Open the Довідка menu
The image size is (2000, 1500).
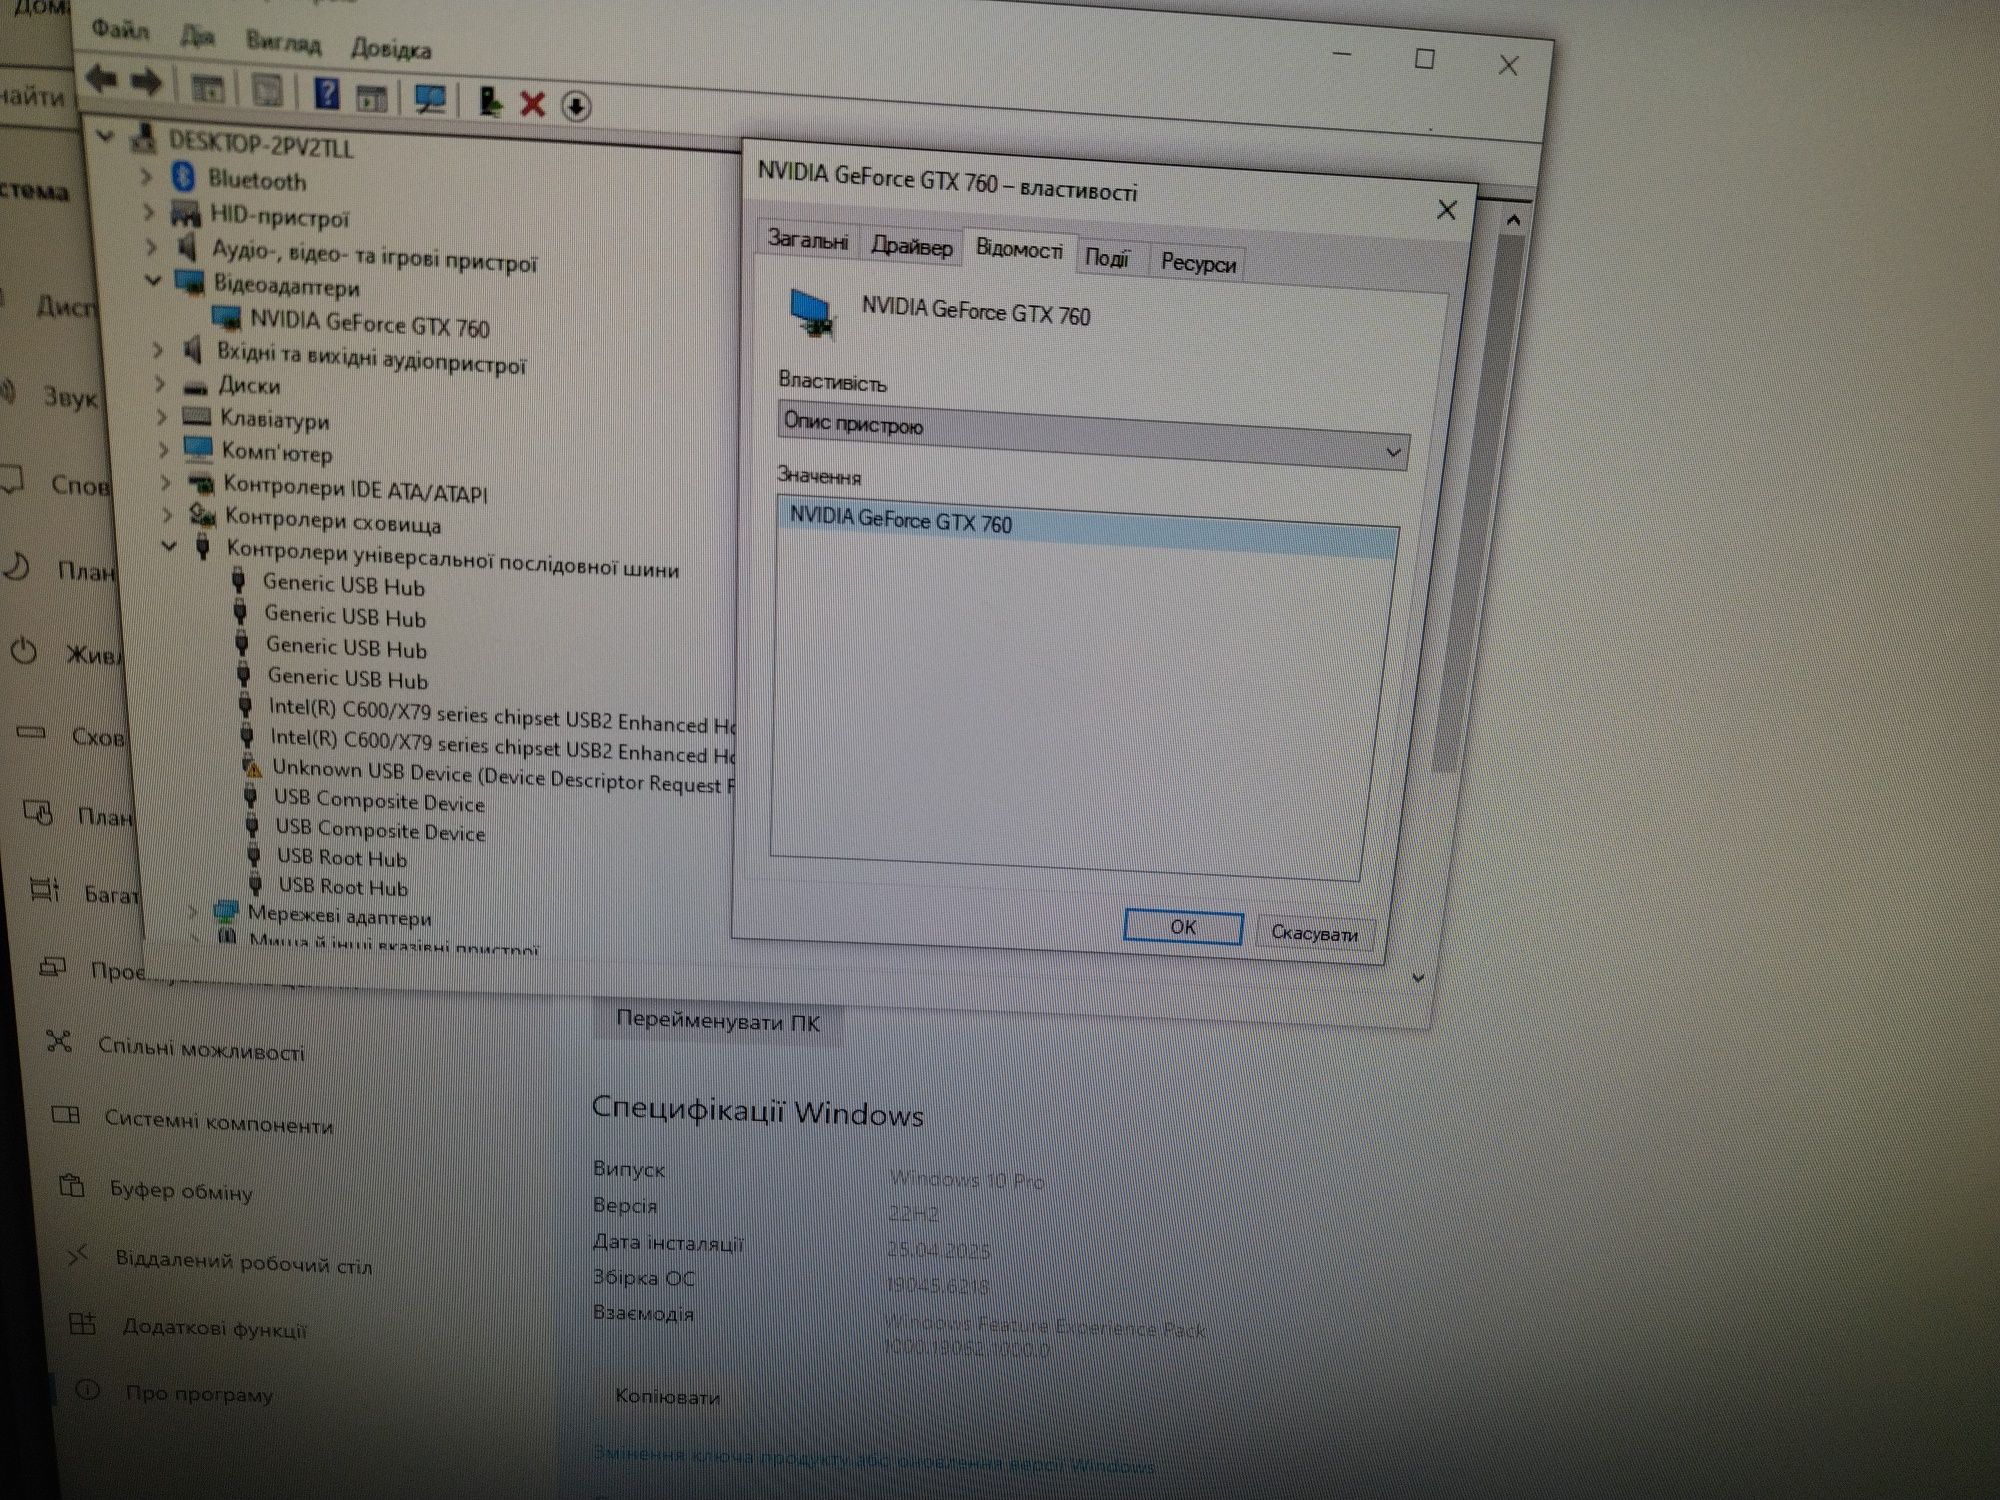click(x=391, y=48)
